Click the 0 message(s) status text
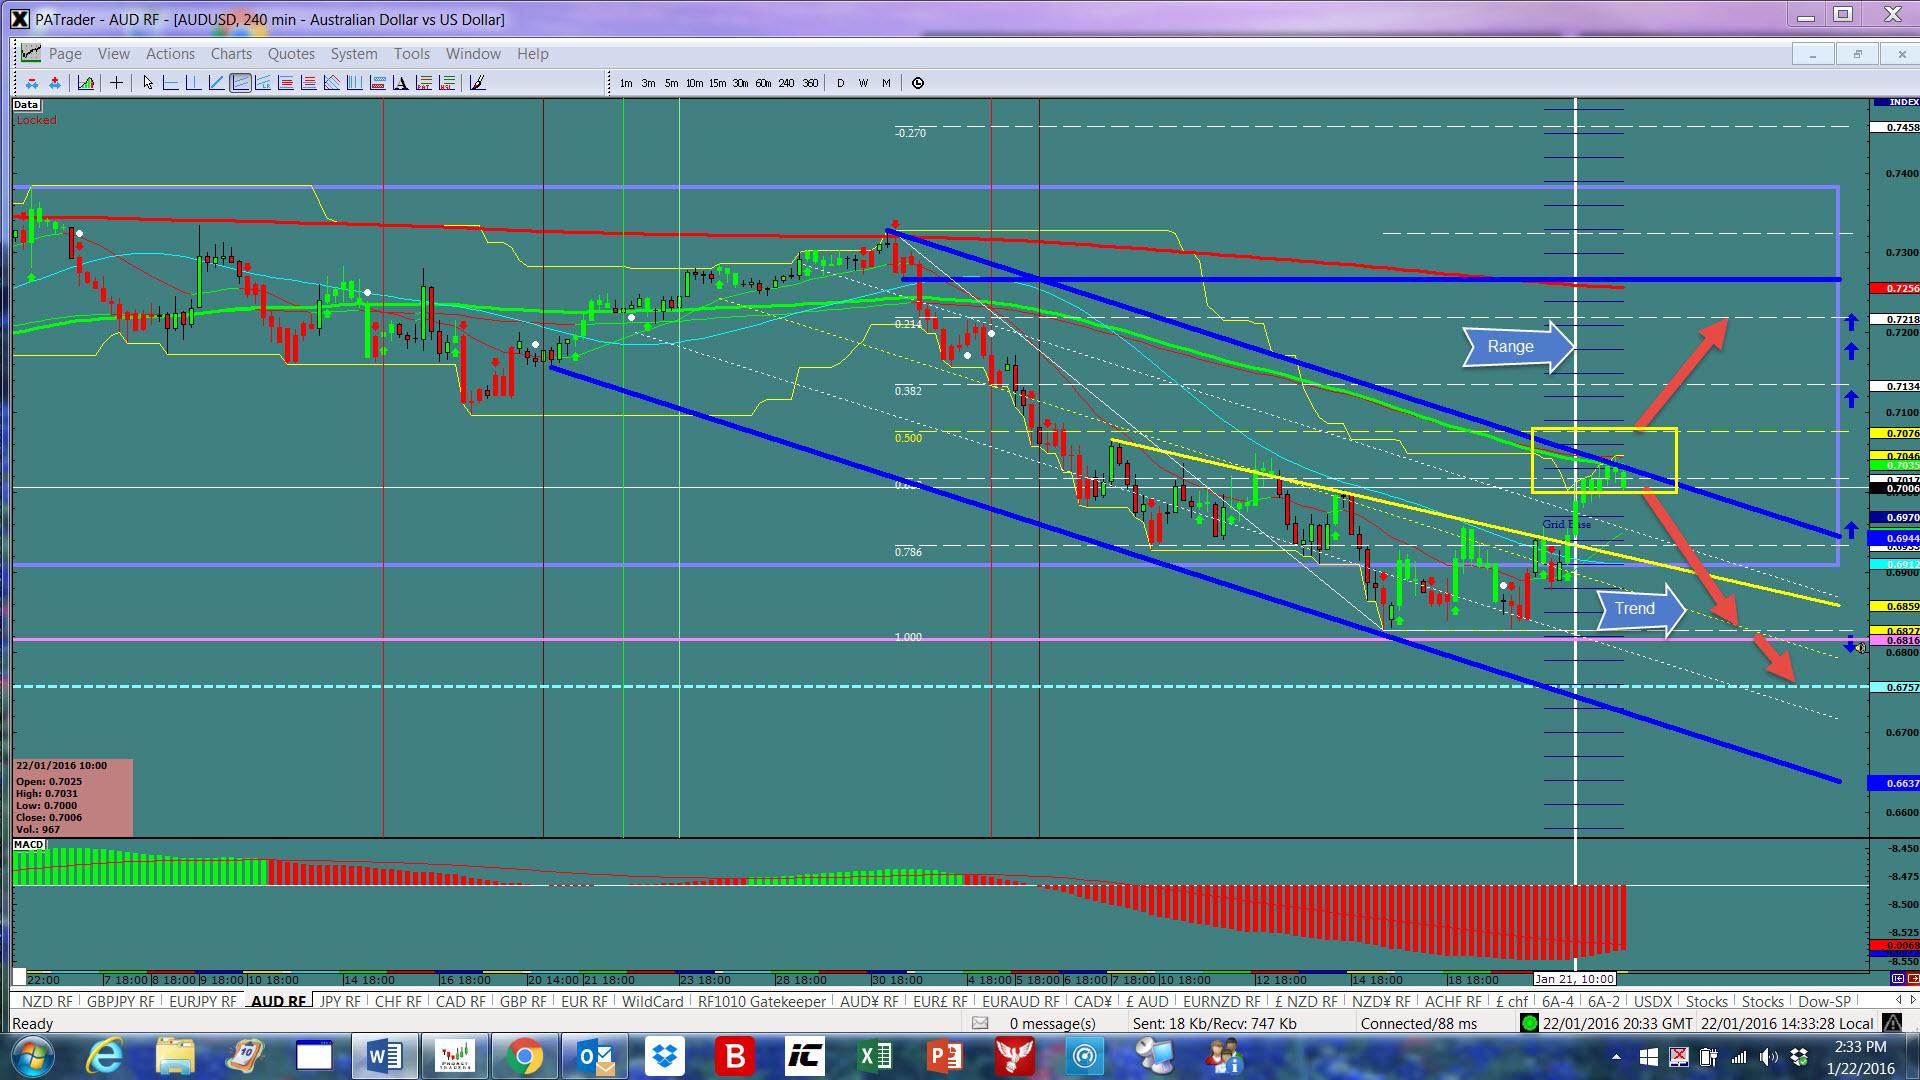1920x1080 pixels. [x=1052, y=1023]
